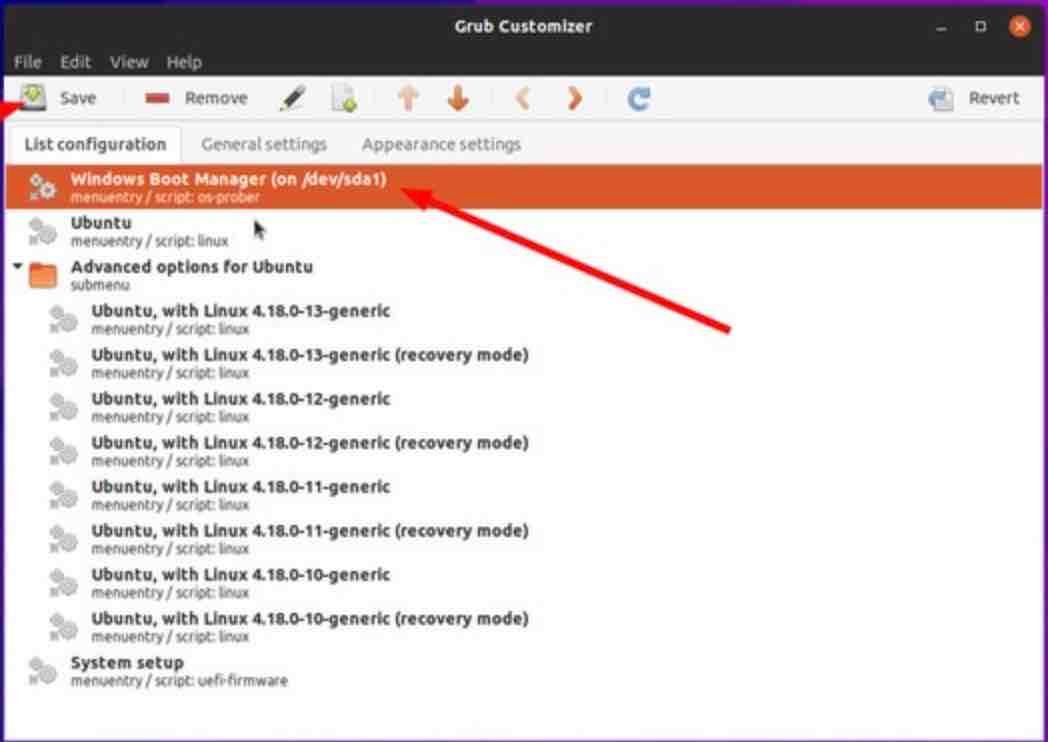This screenshot has height=742, width=1048.
Task: Click the left arrow to remove from submenu
Action: [523, 98]
